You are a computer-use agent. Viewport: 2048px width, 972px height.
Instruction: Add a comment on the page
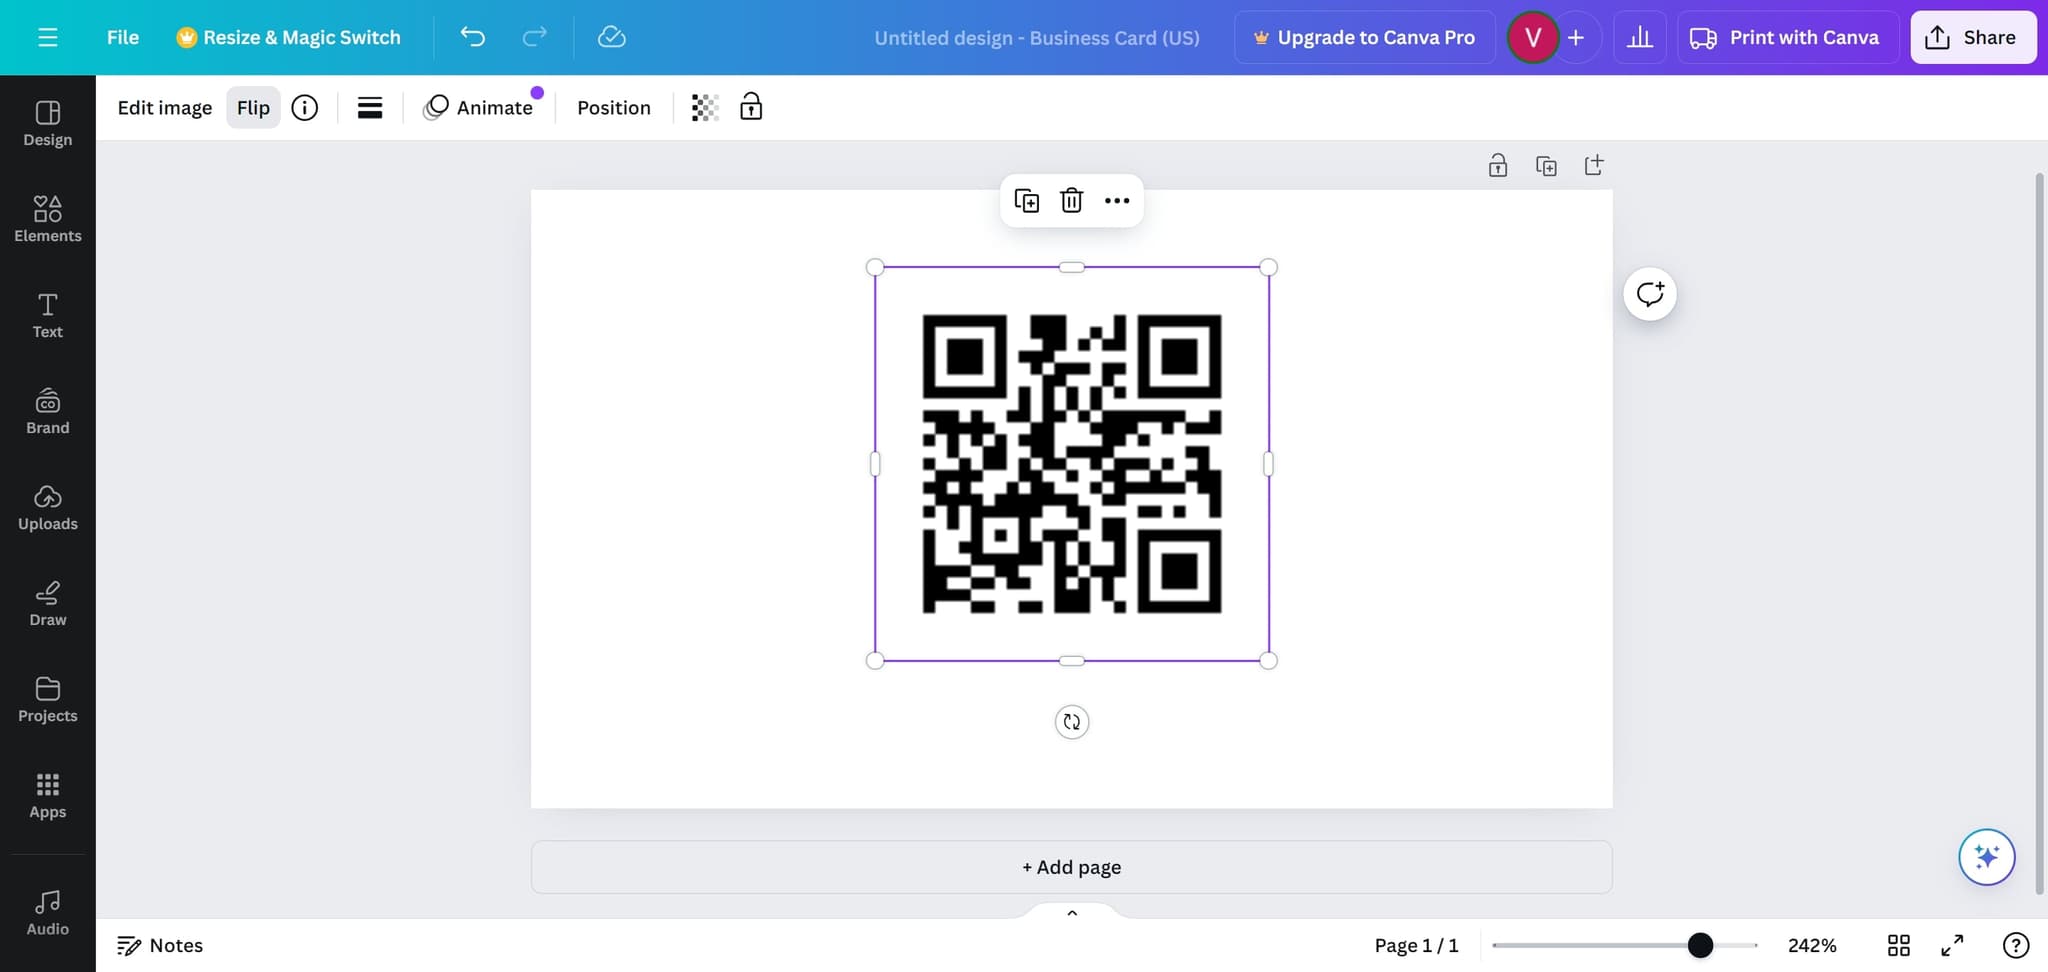click(x=1649, y=294)
